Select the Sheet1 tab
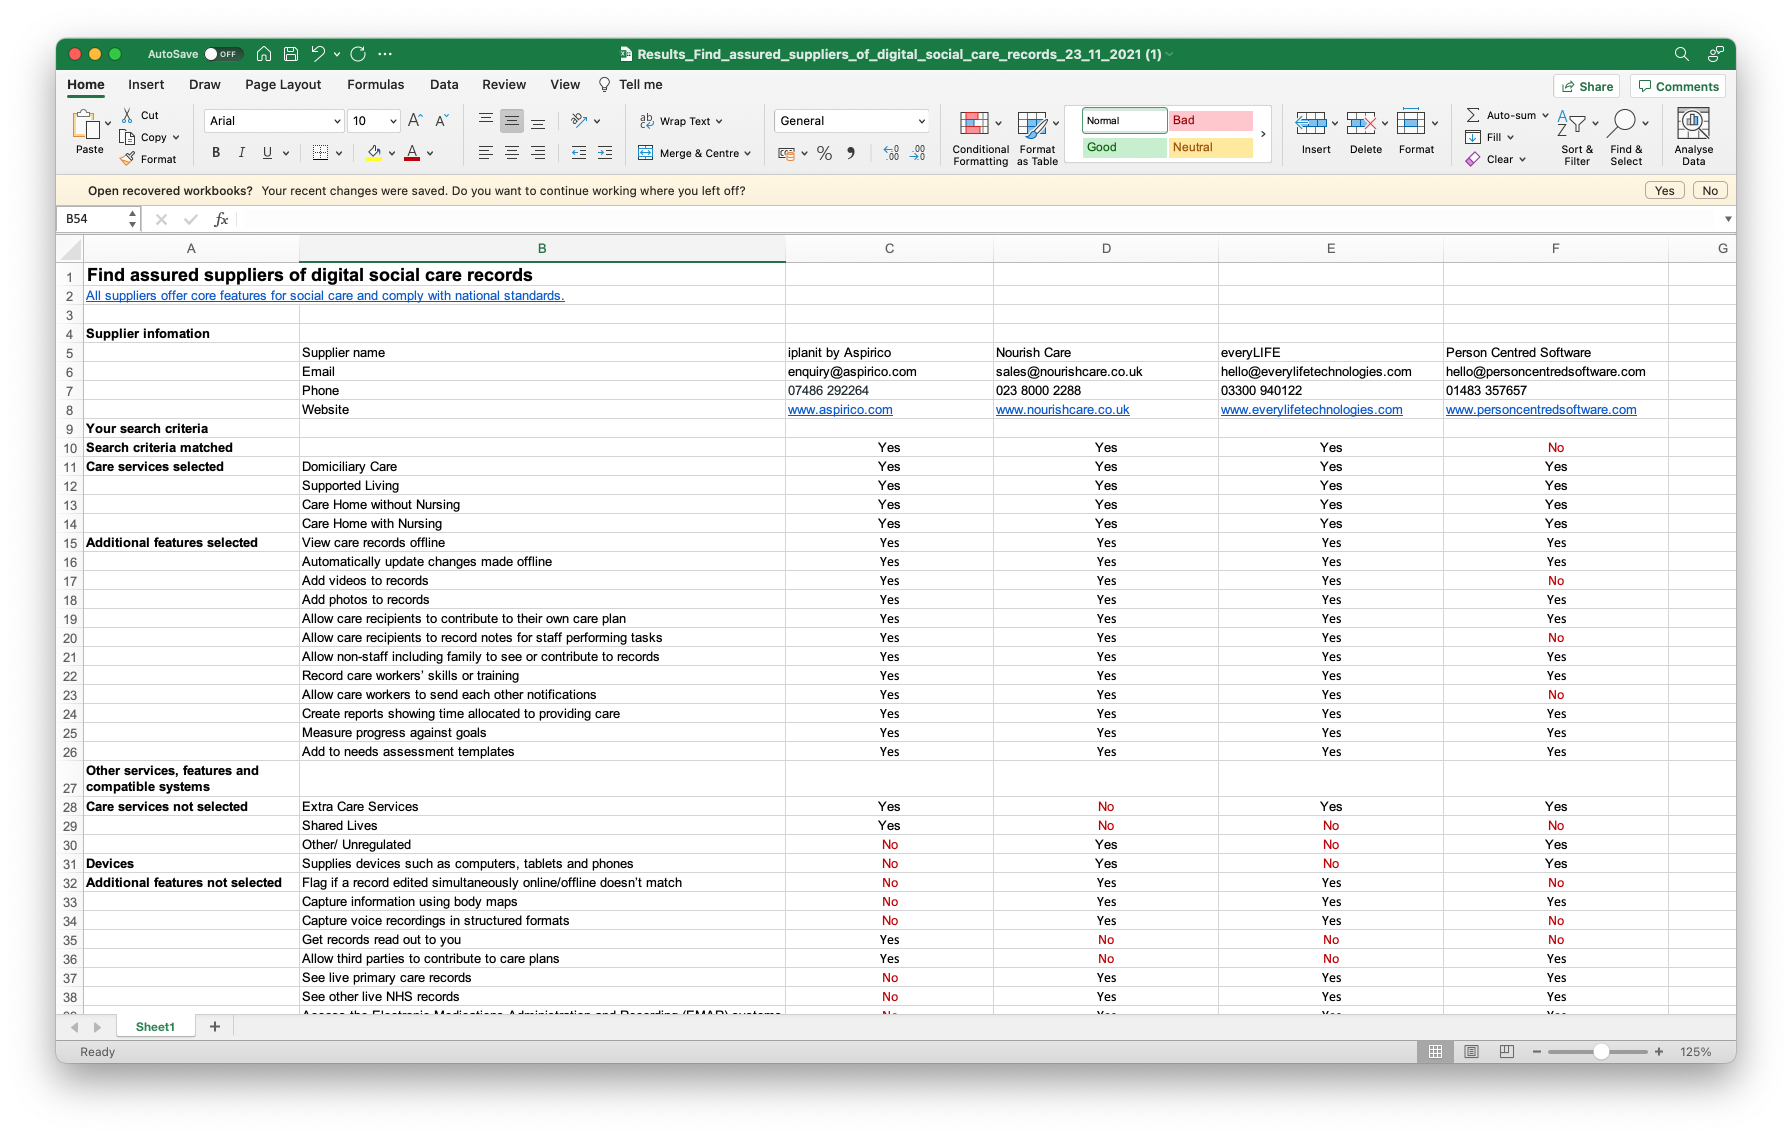Screen dimensions: 1792x1137 (x=155, y=1027)
